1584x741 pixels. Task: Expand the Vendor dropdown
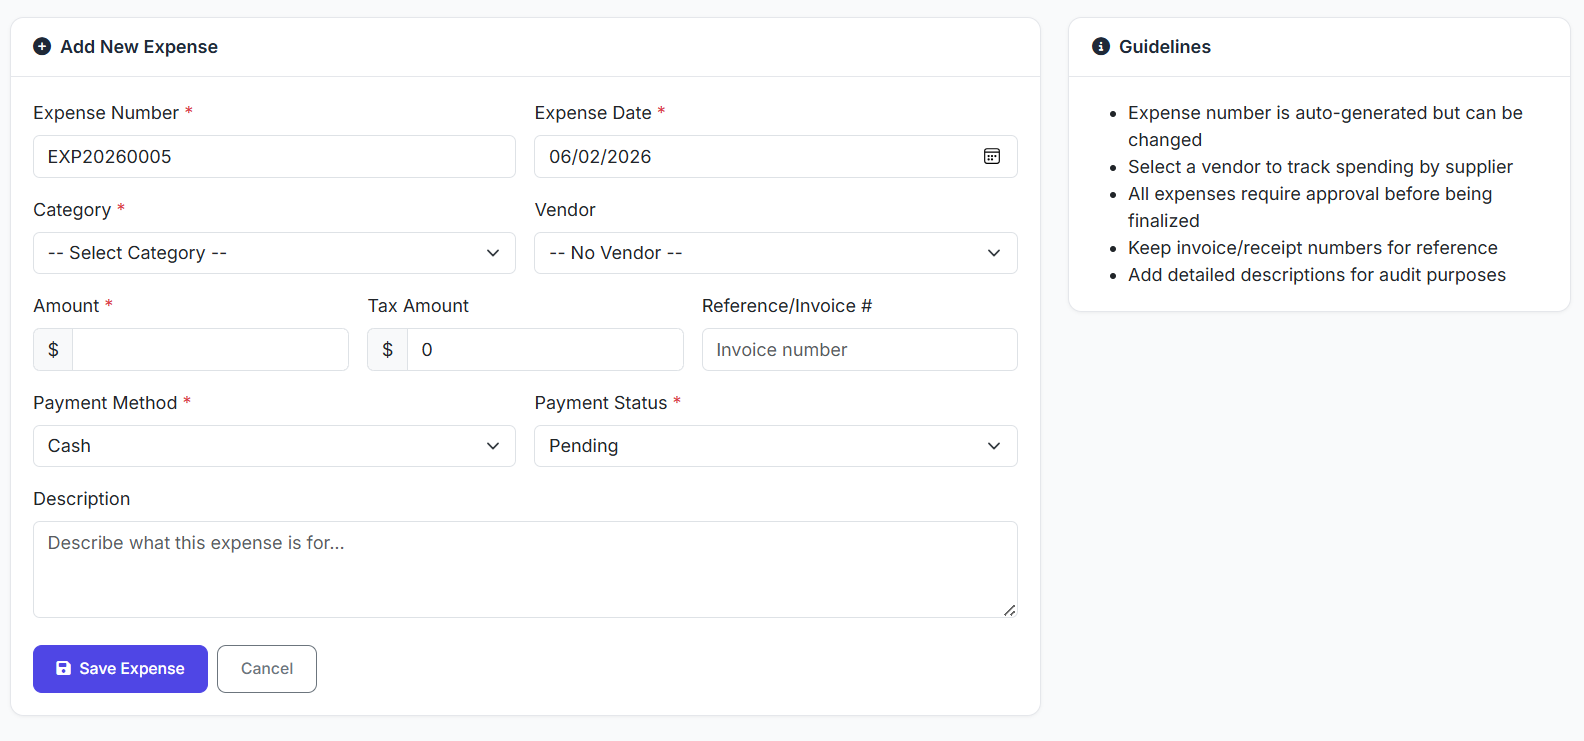[775, 253]
